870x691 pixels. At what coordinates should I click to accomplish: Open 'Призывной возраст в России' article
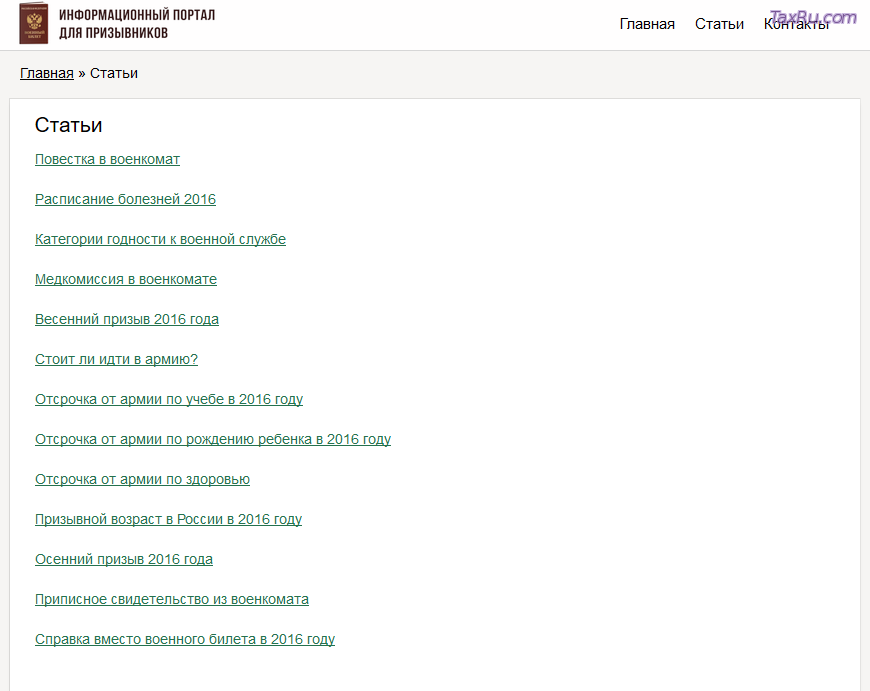168,519
